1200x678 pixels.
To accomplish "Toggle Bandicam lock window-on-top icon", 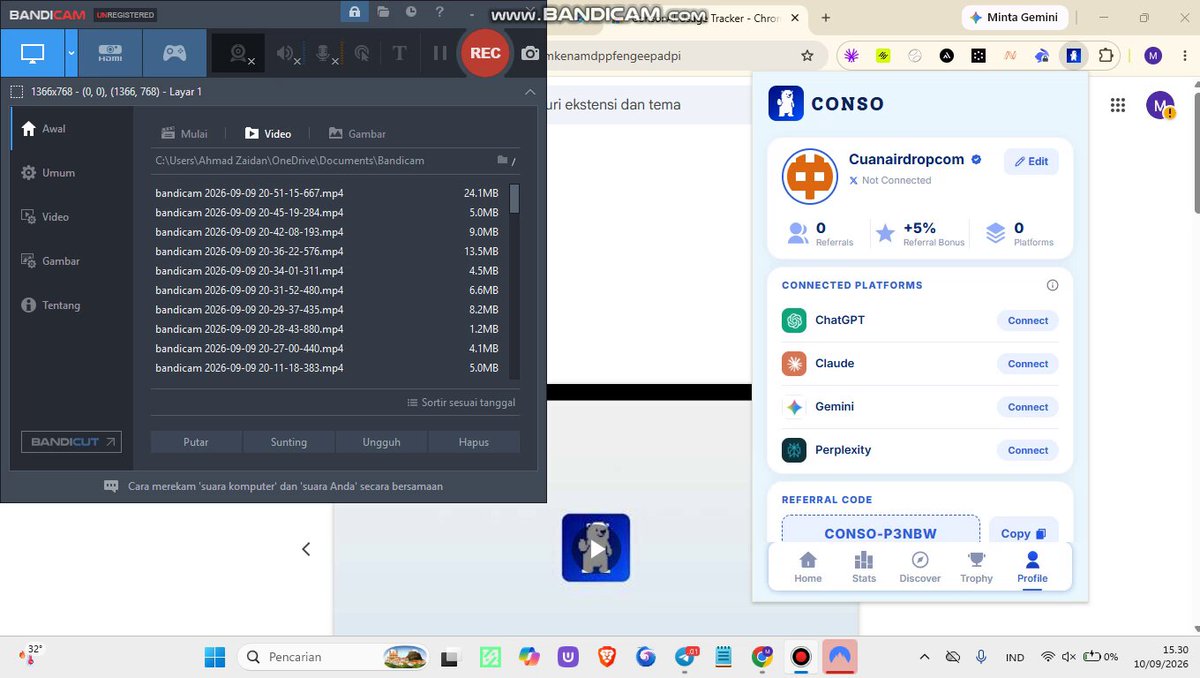I will 354,12.
